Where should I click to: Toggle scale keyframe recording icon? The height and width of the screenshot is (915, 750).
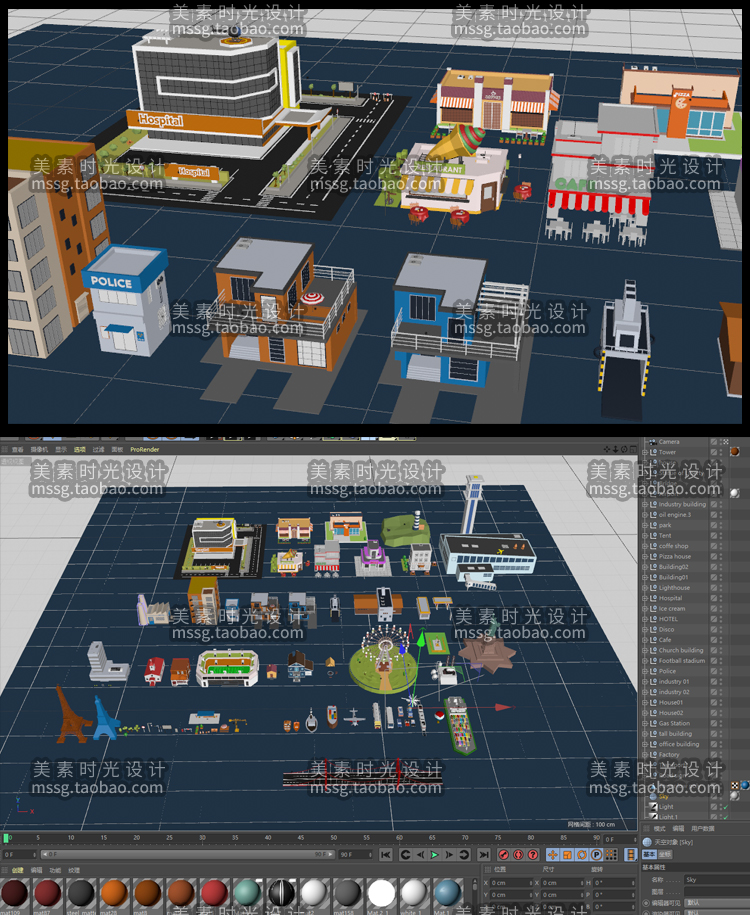pyautogui.click(x=567, y=854)
